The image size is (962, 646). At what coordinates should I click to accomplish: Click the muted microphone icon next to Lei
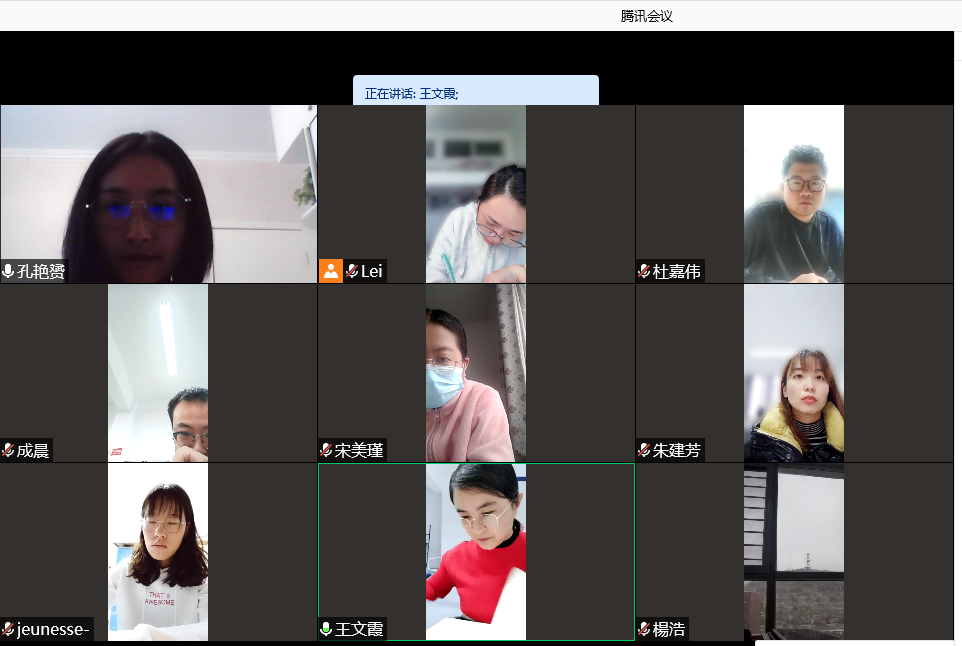pos(352,271)
